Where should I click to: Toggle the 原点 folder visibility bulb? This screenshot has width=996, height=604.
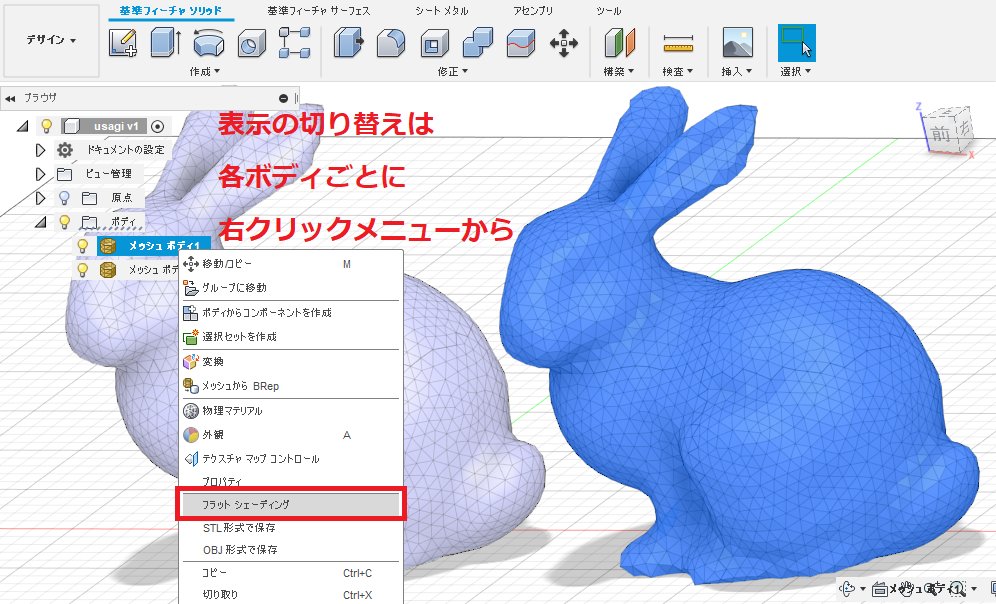[x=64, y=198]
